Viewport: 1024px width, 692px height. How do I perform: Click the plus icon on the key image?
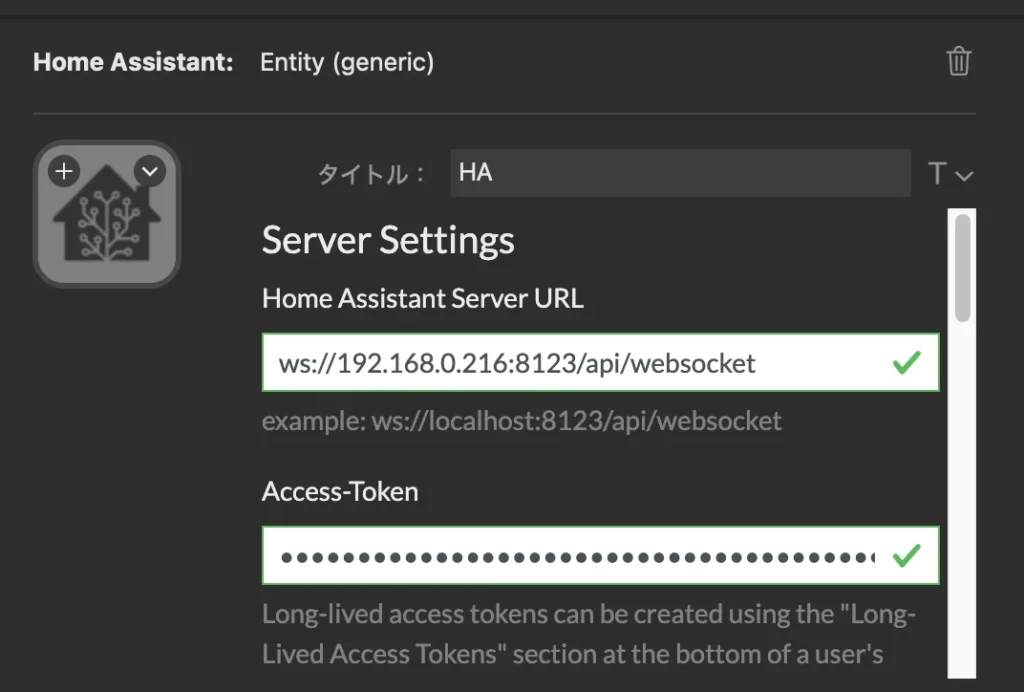[64, 172]
